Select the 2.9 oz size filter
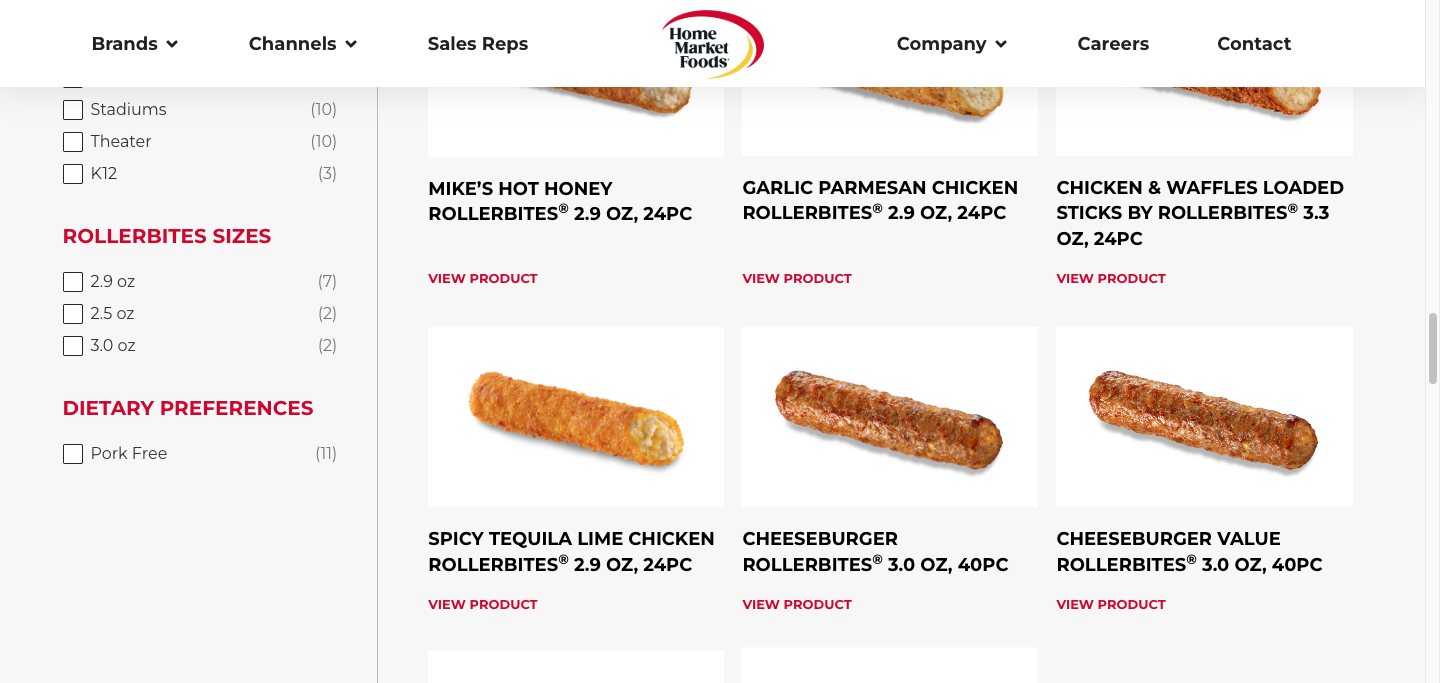This screenshot has width=1440, height=683. (x=73, y=282)
